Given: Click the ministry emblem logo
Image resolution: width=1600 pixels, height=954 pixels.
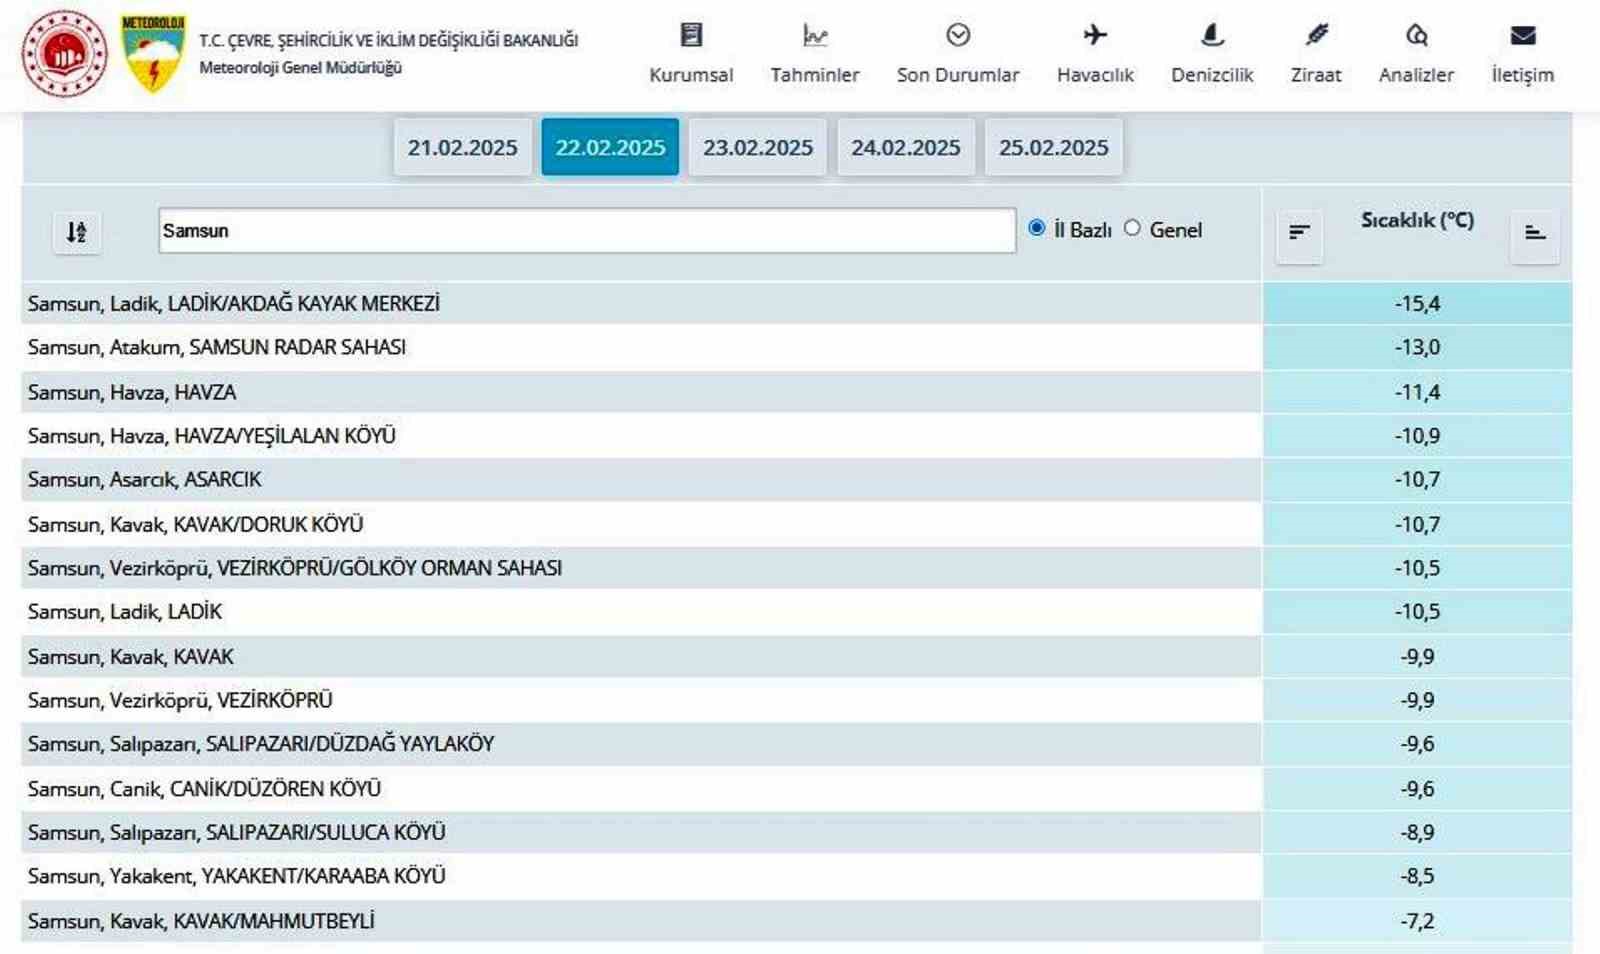Looking at the screenshot, I should tap(65, 54).
